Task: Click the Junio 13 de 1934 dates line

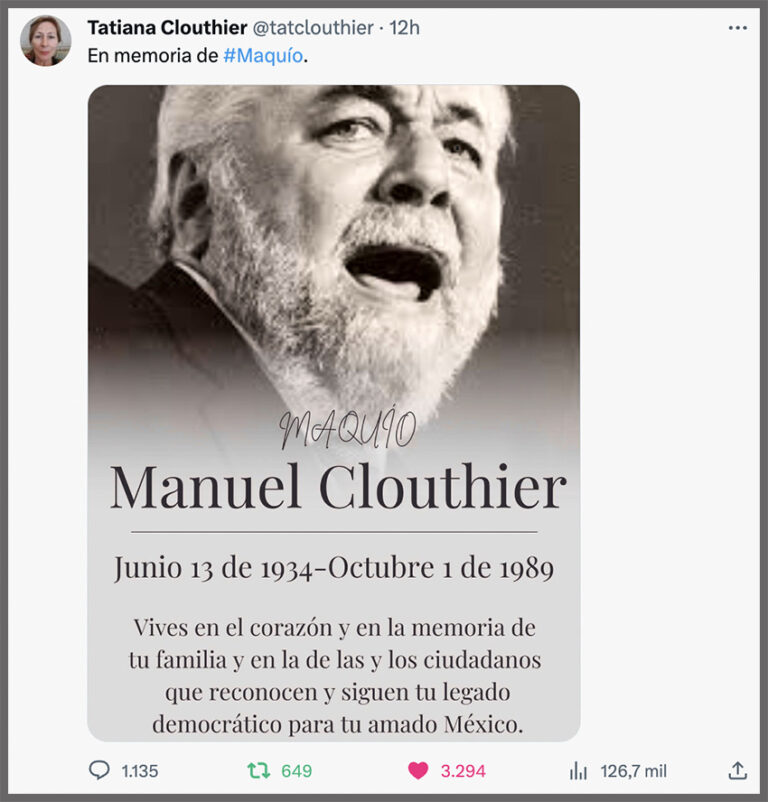Action: (334, 568)
